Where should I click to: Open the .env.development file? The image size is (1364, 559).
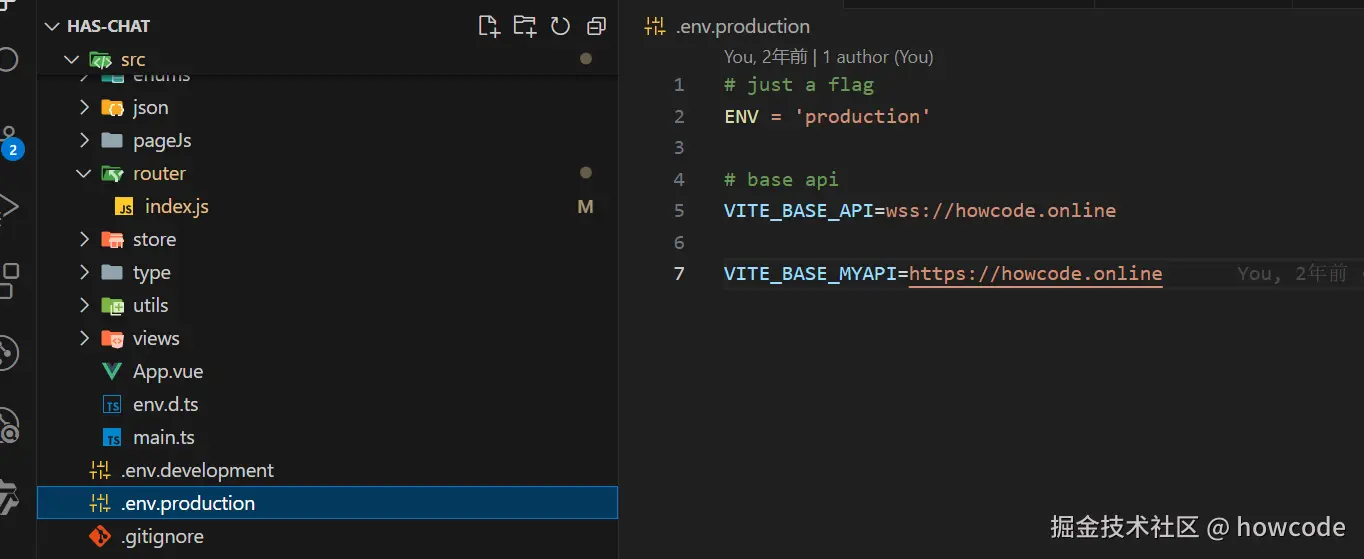[196, 470]
